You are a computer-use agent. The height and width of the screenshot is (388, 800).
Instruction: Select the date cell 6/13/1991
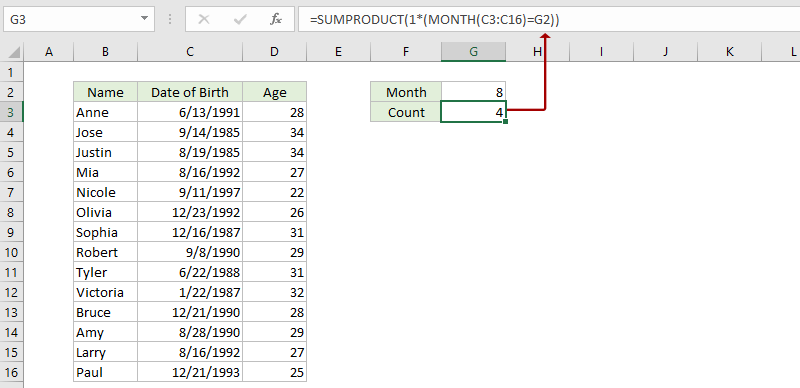(190, 112)
